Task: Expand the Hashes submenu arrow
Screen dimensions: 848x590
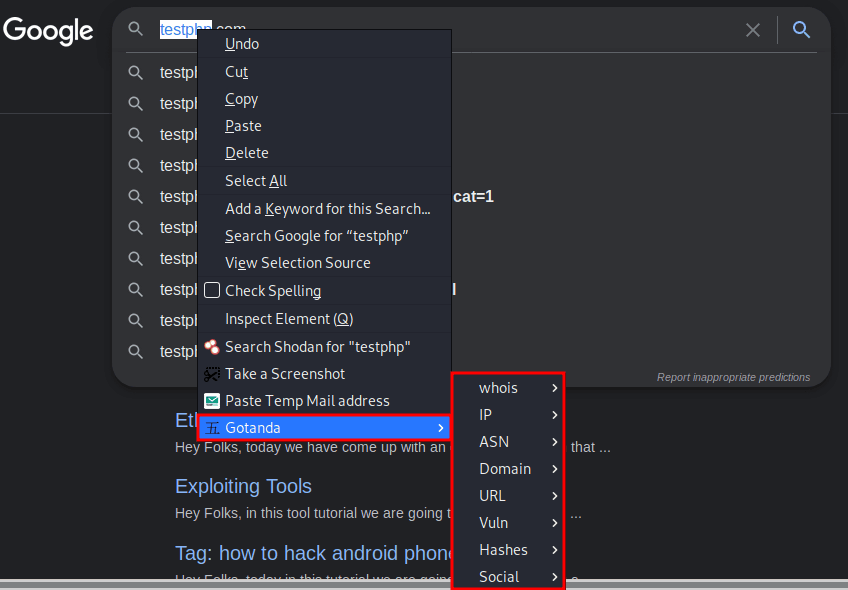Action: [x=555, y=550]
